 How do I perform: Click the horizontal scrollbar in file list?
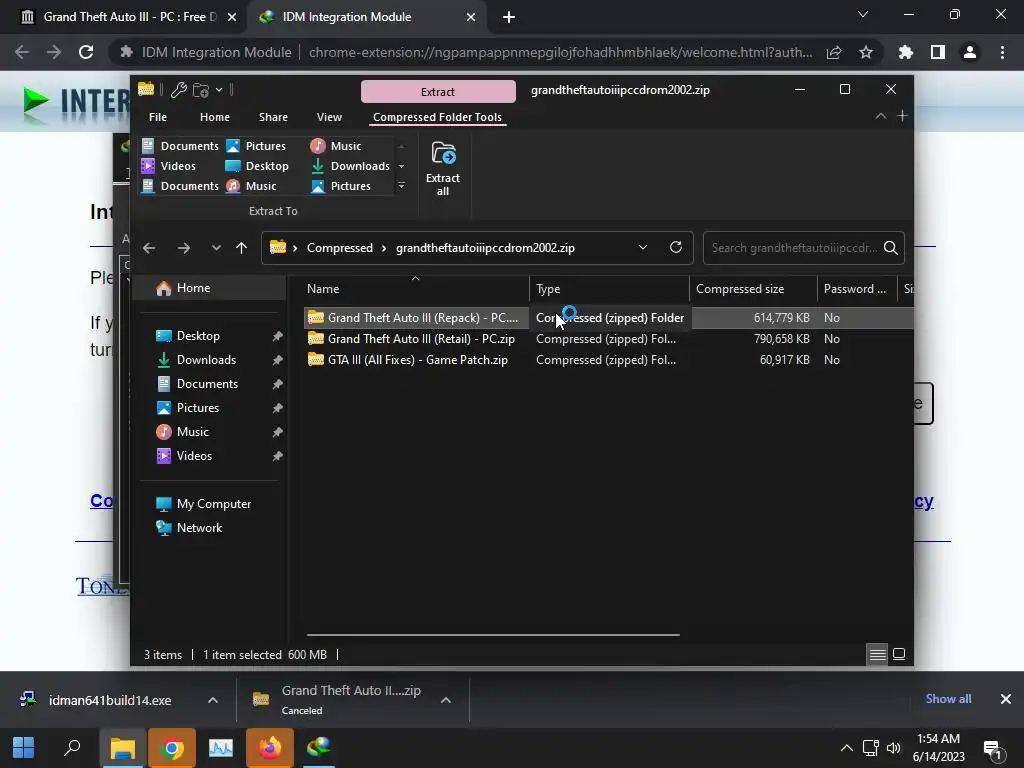pos(493,634)
